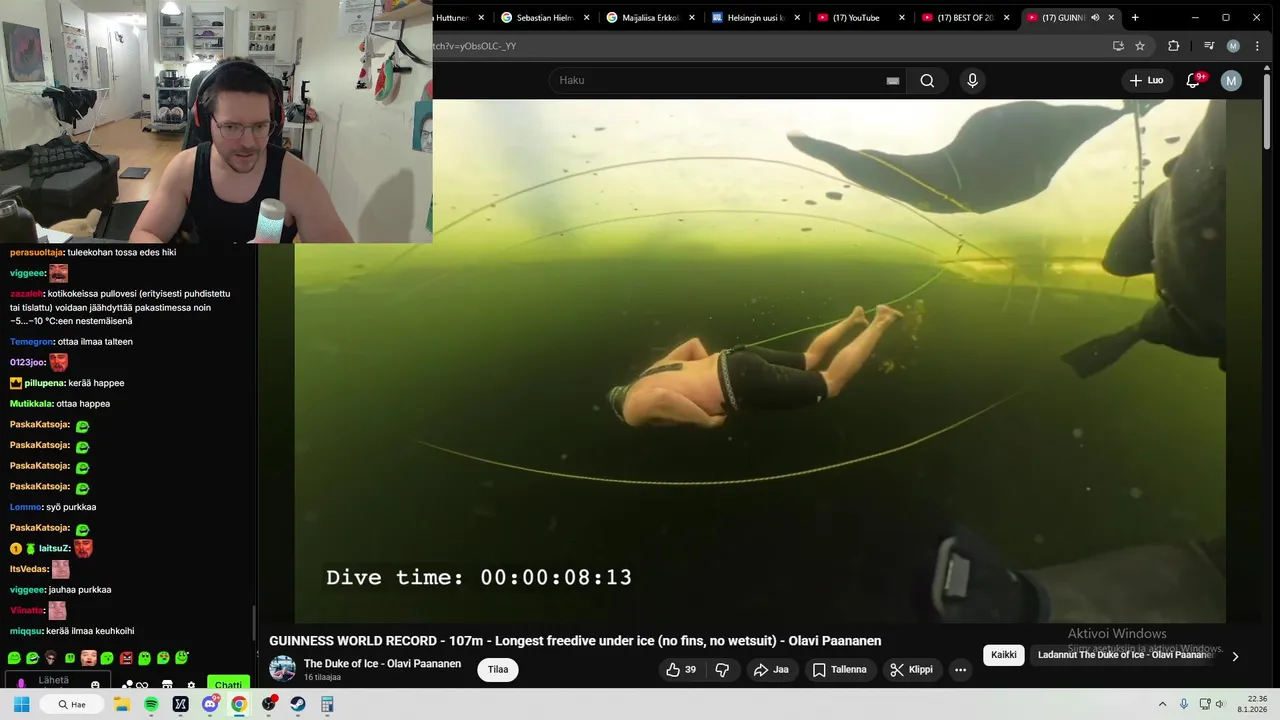Click the install app icon in address bar
This screenshot has width=1280, height=720.
[x=1118, y=46]
